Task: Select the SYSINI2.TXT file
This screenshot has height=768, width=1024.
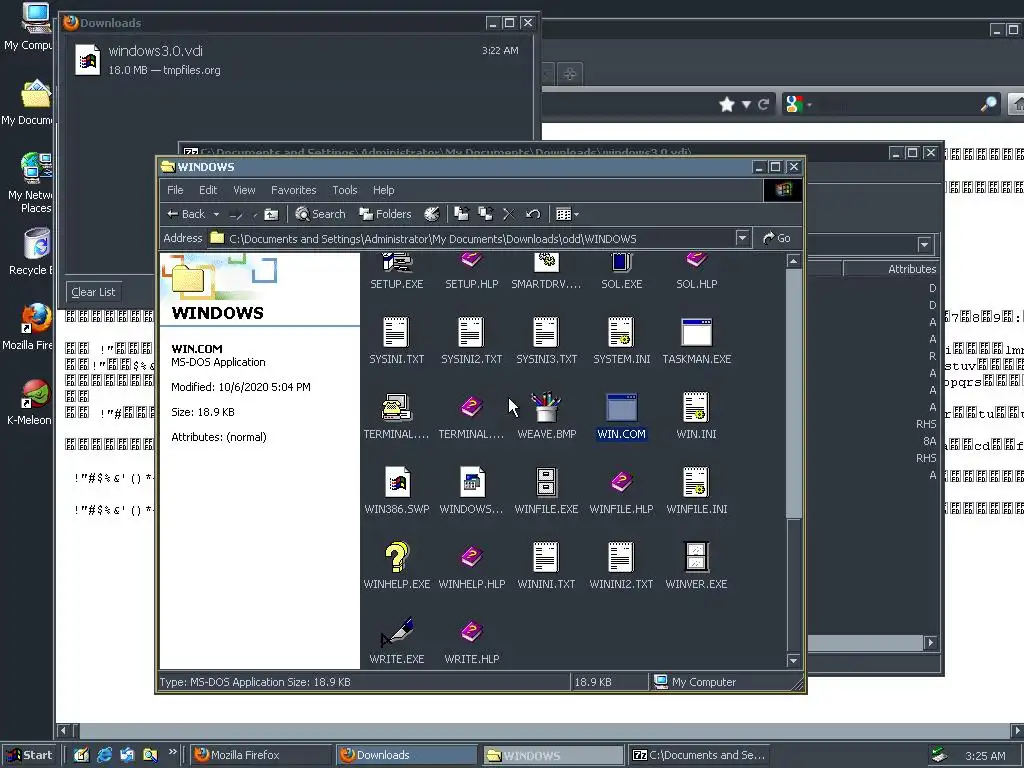Action: 472,341
